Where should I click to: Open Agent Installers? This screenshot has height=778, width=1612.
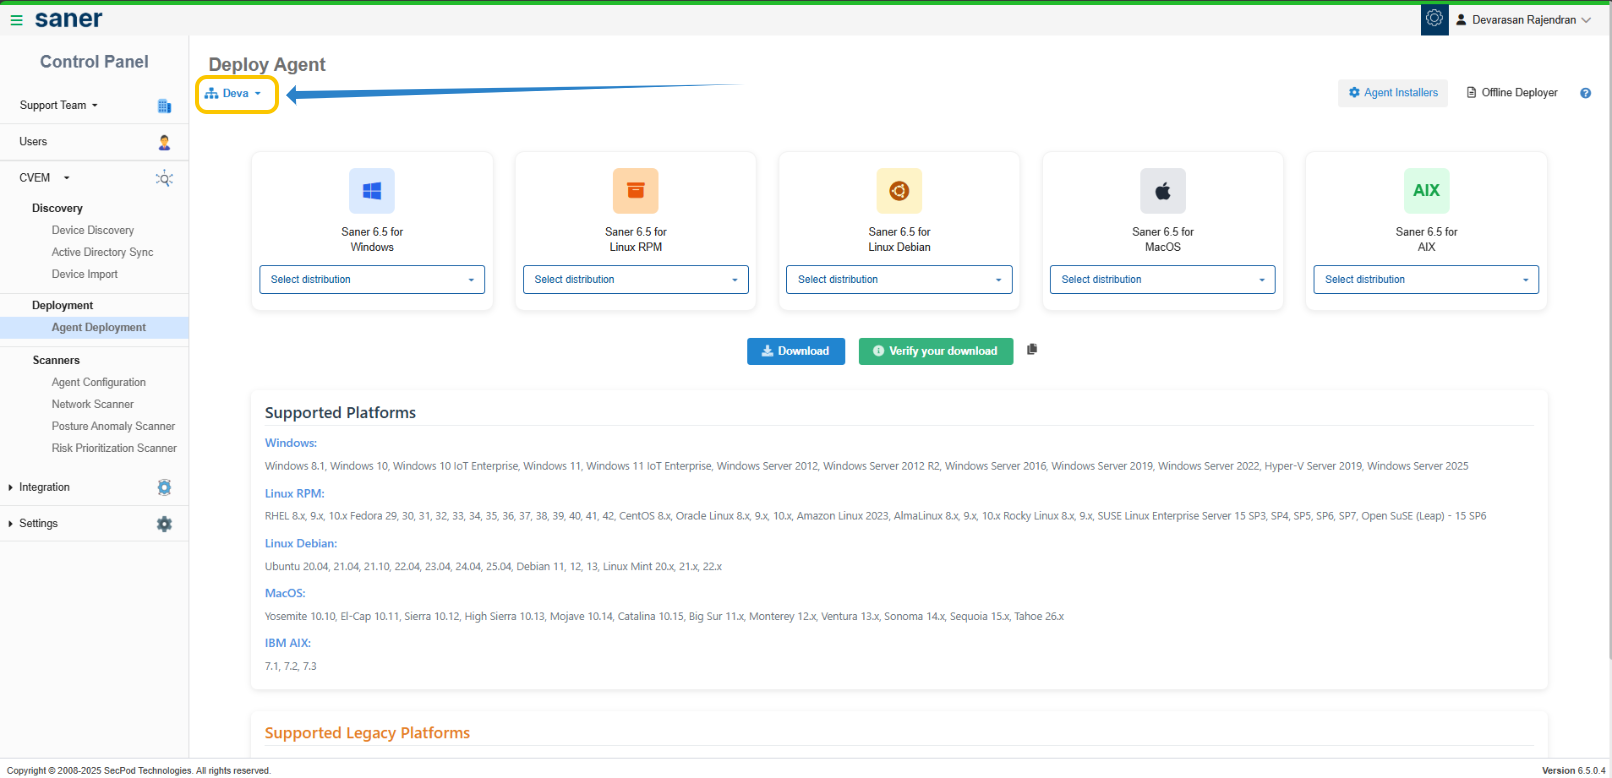[x=1393, y=93]
